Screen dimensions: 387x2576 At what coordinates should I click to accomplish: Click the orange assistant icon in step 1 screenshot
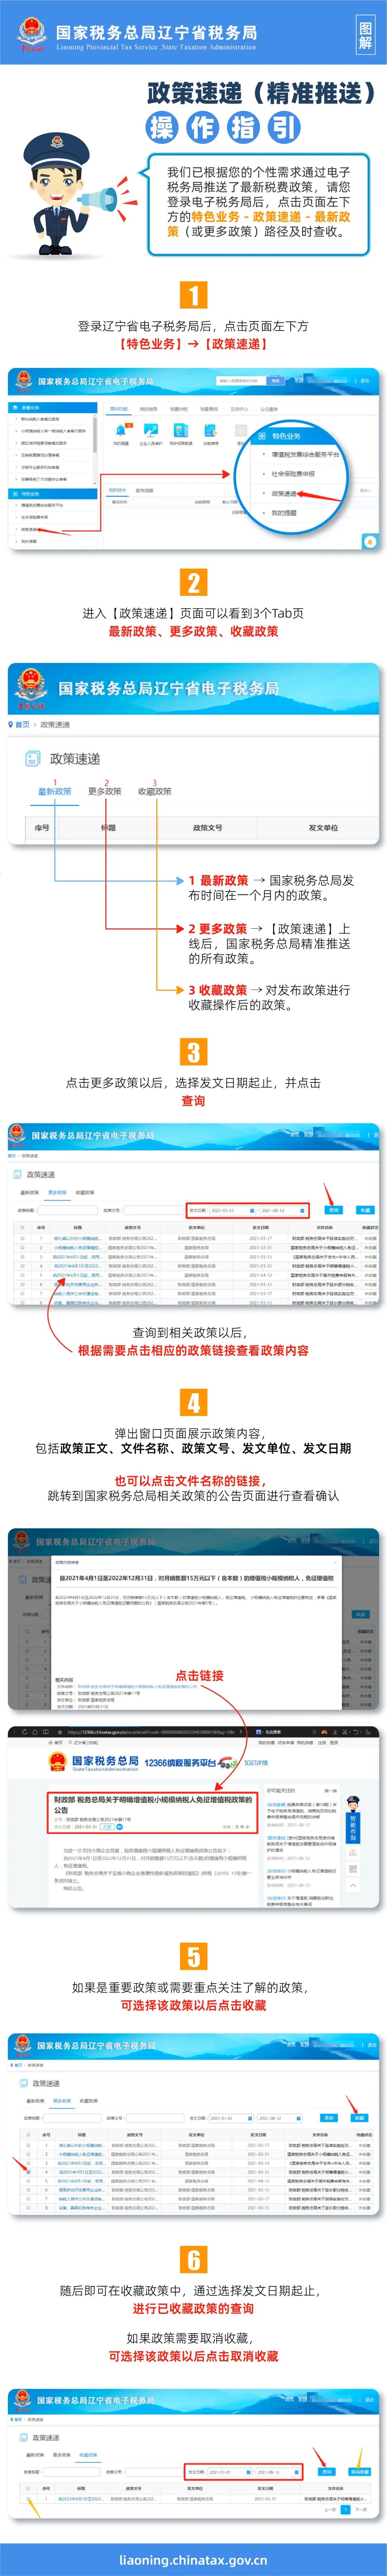(x=370, y=542)
